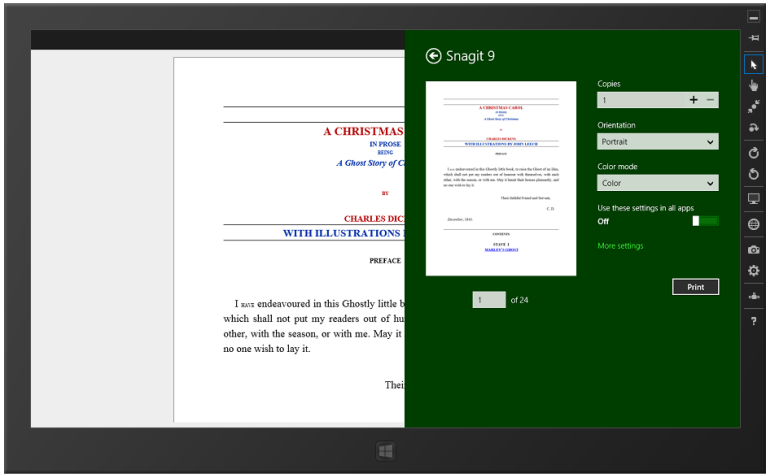Image resolution: width=770 pixels, height=476 pixels.
Task: Toggle 'Use these settings in all apps' switch
Action: click(x=706, y=221)
